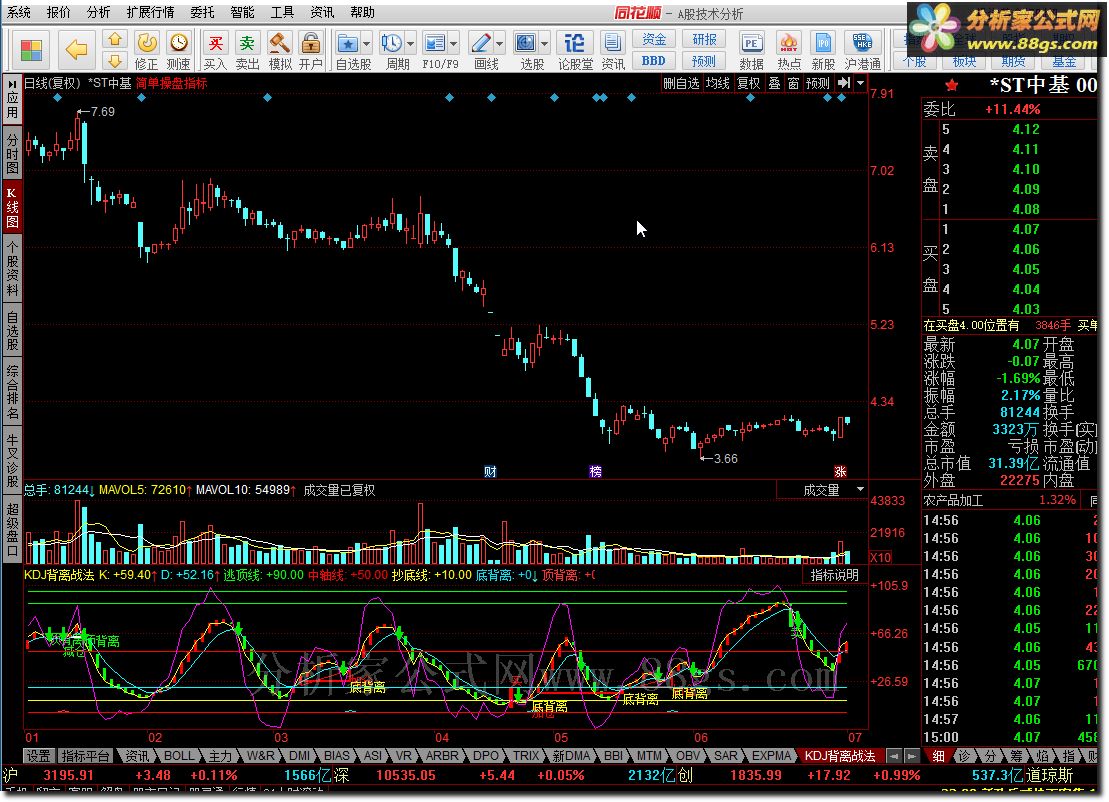This screenshot has width=1109, height=802.
Task: Click the 买入 buy icon
Action: click(216, 50)
